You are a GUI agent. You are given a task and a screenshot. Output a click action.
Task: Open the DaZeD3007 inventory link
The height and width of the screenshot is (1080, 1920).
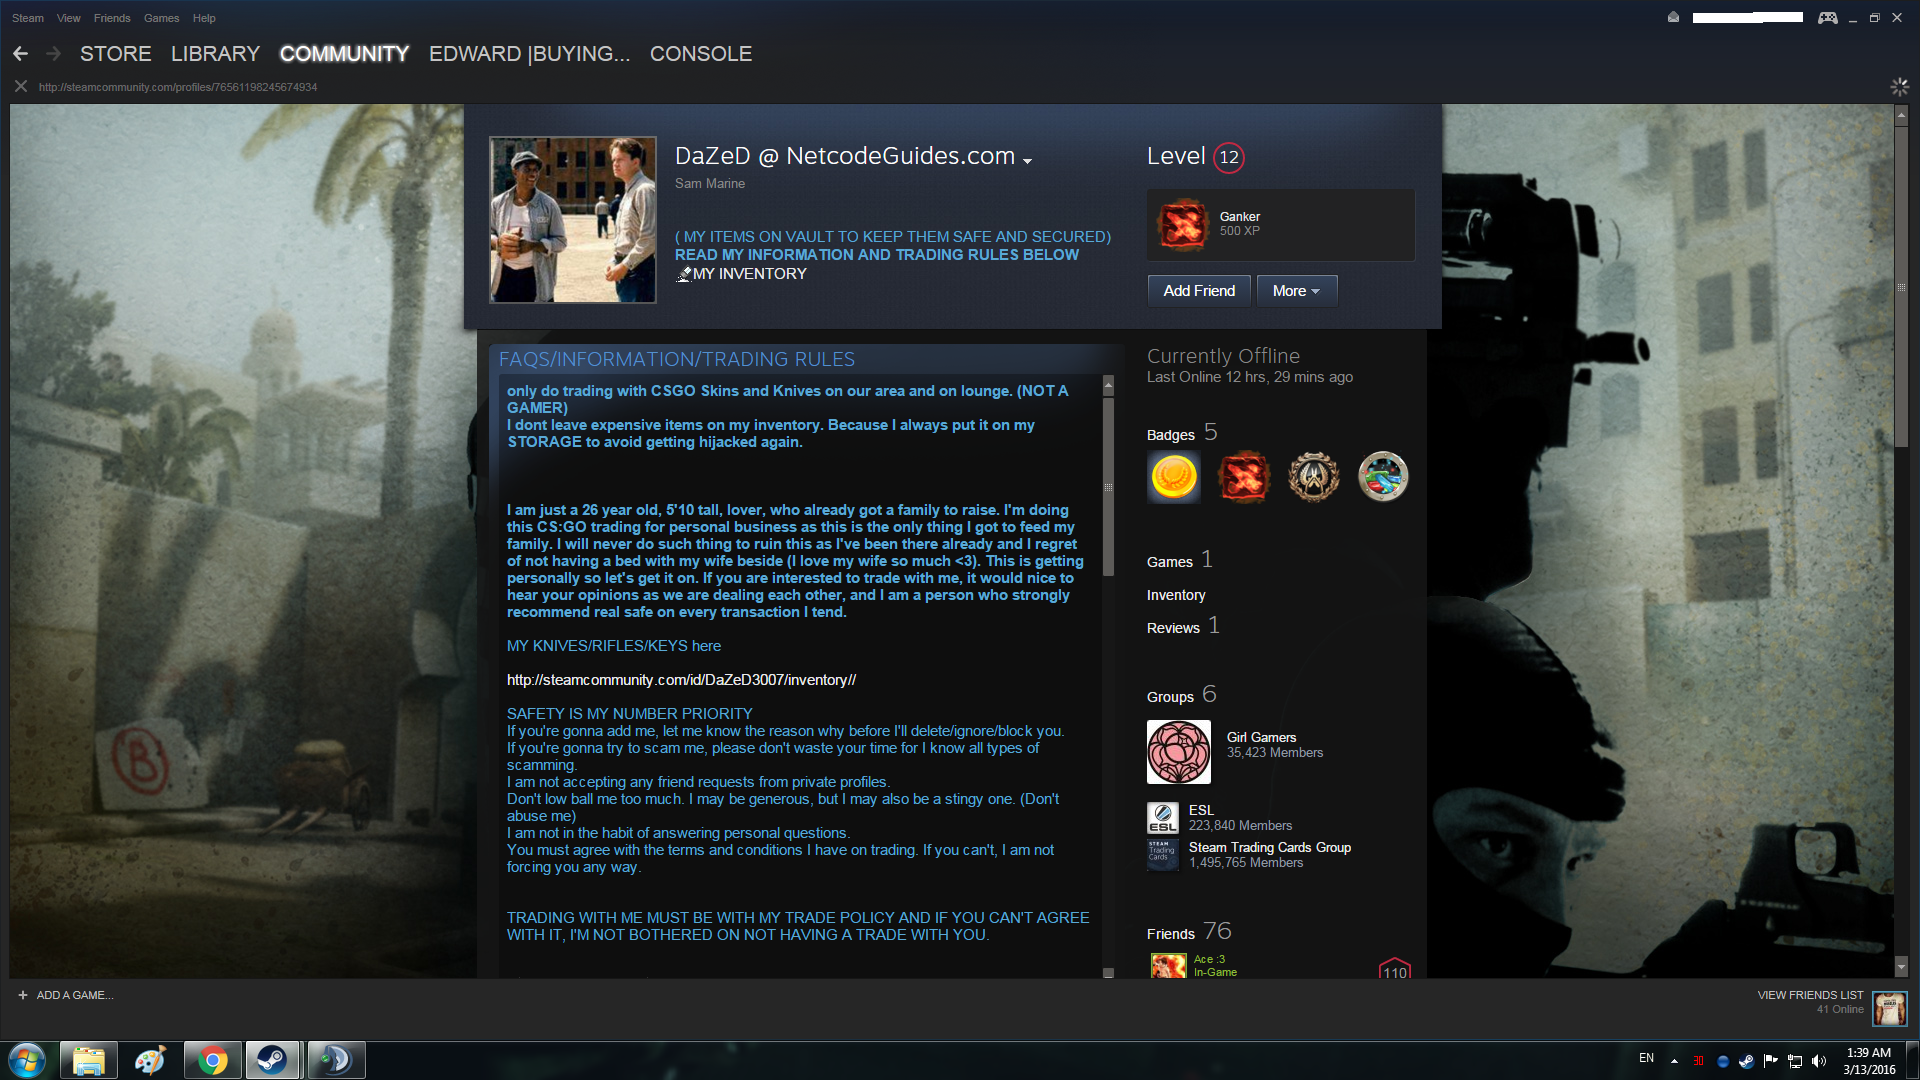tap(681, 680)
